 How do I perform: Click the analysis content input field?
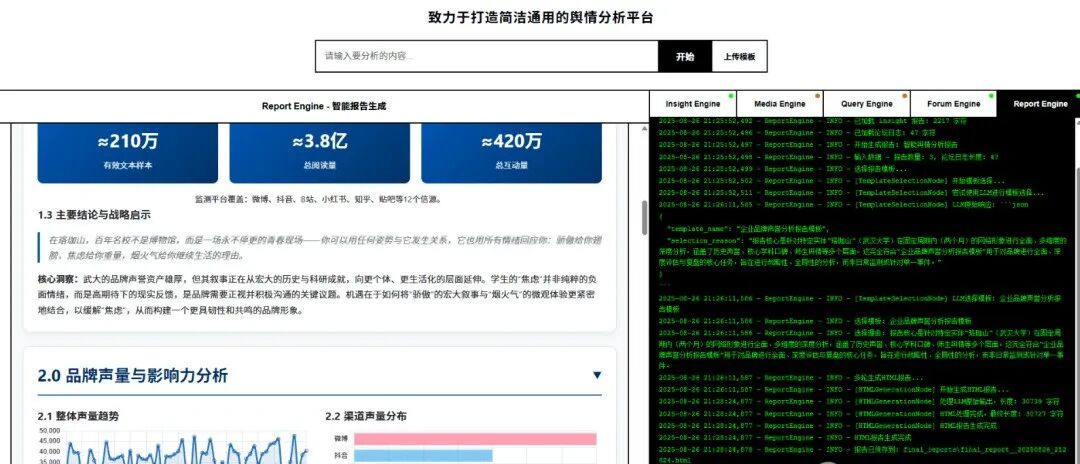(486, 56)
